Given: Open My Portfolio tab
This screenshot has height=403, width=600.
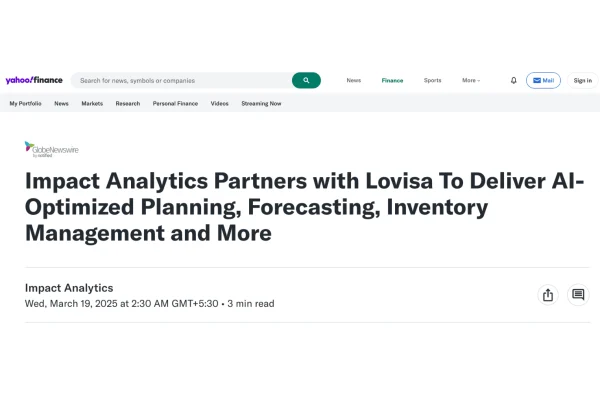Looking at the screenshot, I should (x=25, y=103).
